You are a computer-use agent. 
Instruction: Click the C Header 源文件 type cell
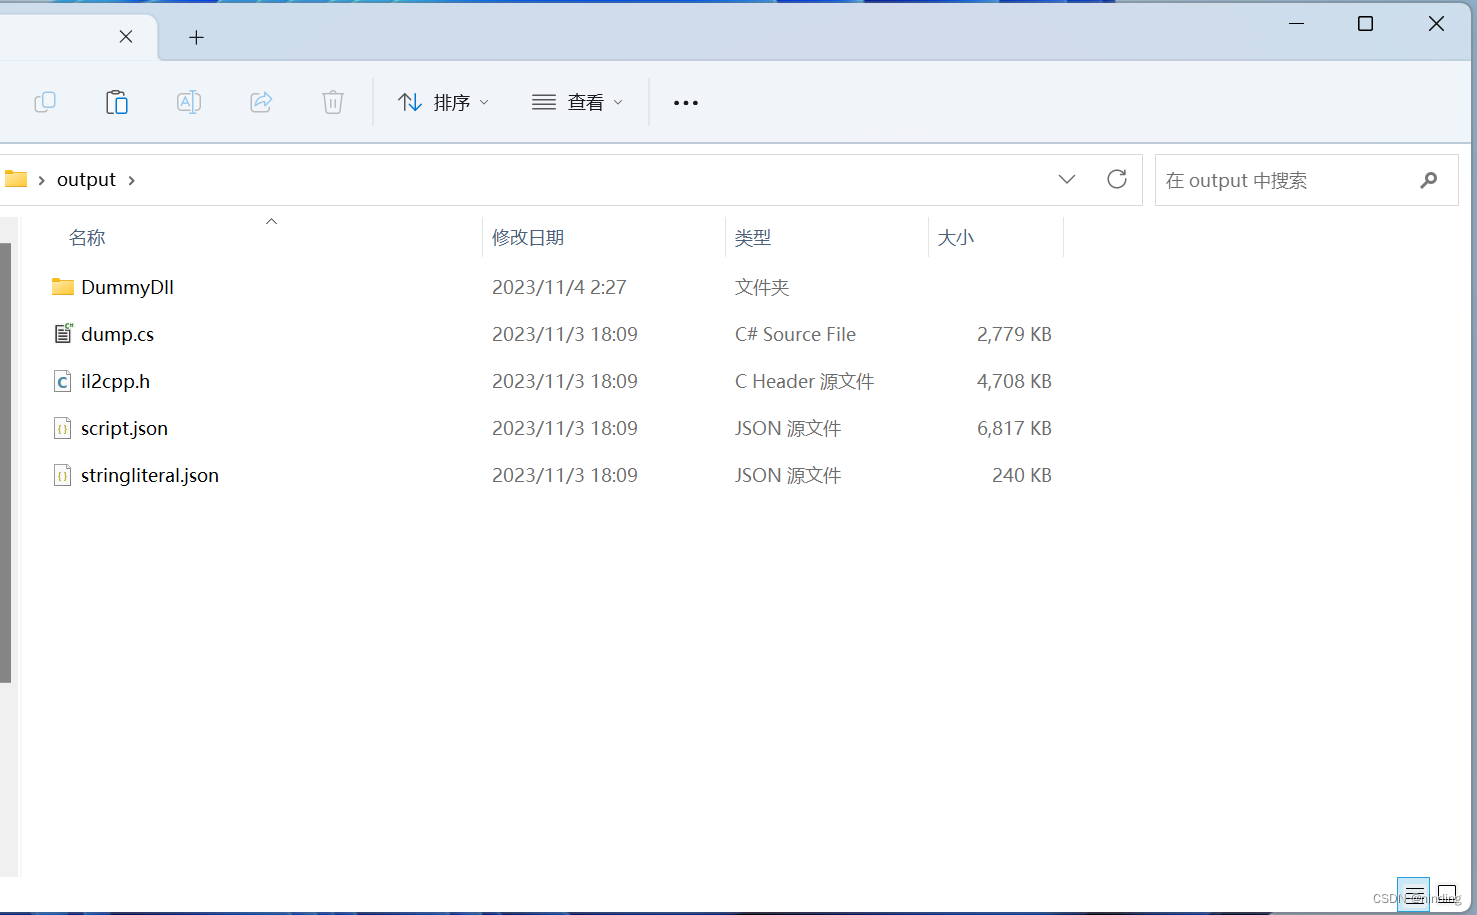point(804,381)
